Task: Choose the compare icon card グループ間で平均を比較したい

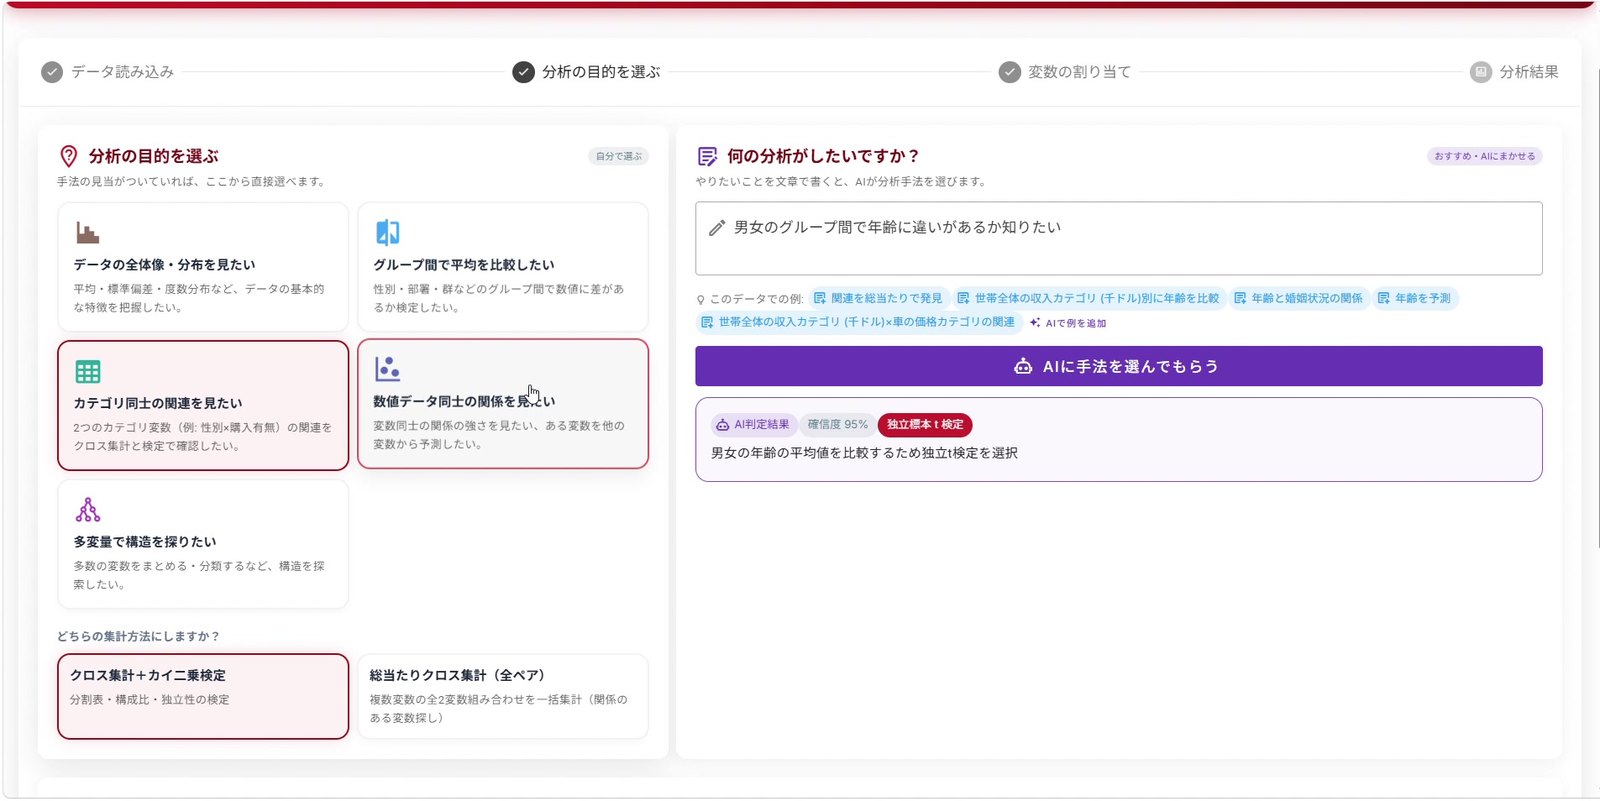Action: tap(503, 267)
